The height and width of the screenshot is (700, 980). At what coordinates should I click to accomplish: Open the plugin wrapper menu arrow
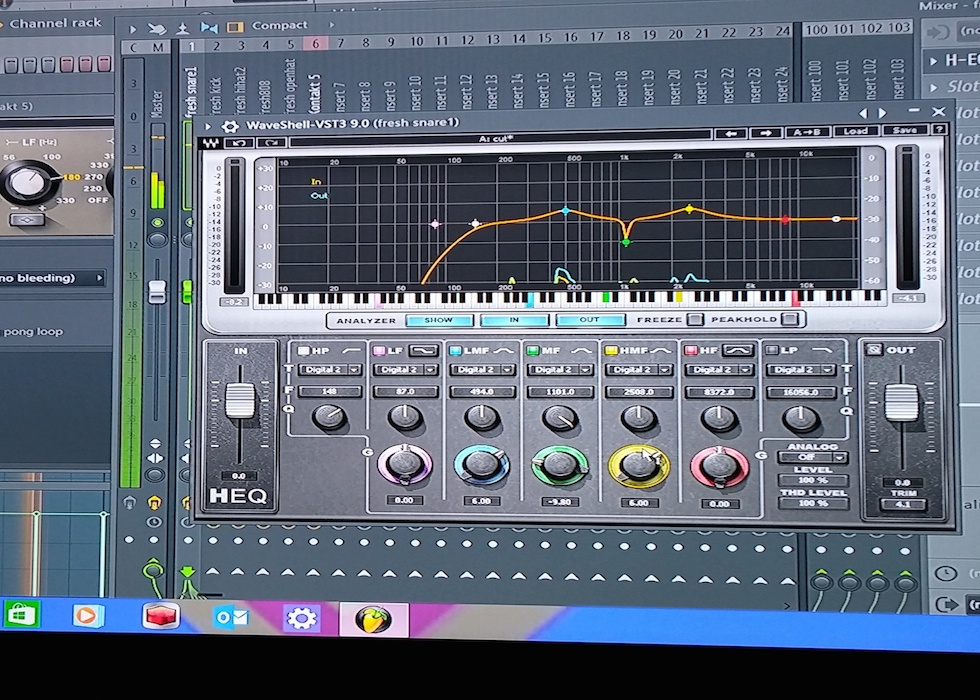pyautogui.click(x=208, y=127)
